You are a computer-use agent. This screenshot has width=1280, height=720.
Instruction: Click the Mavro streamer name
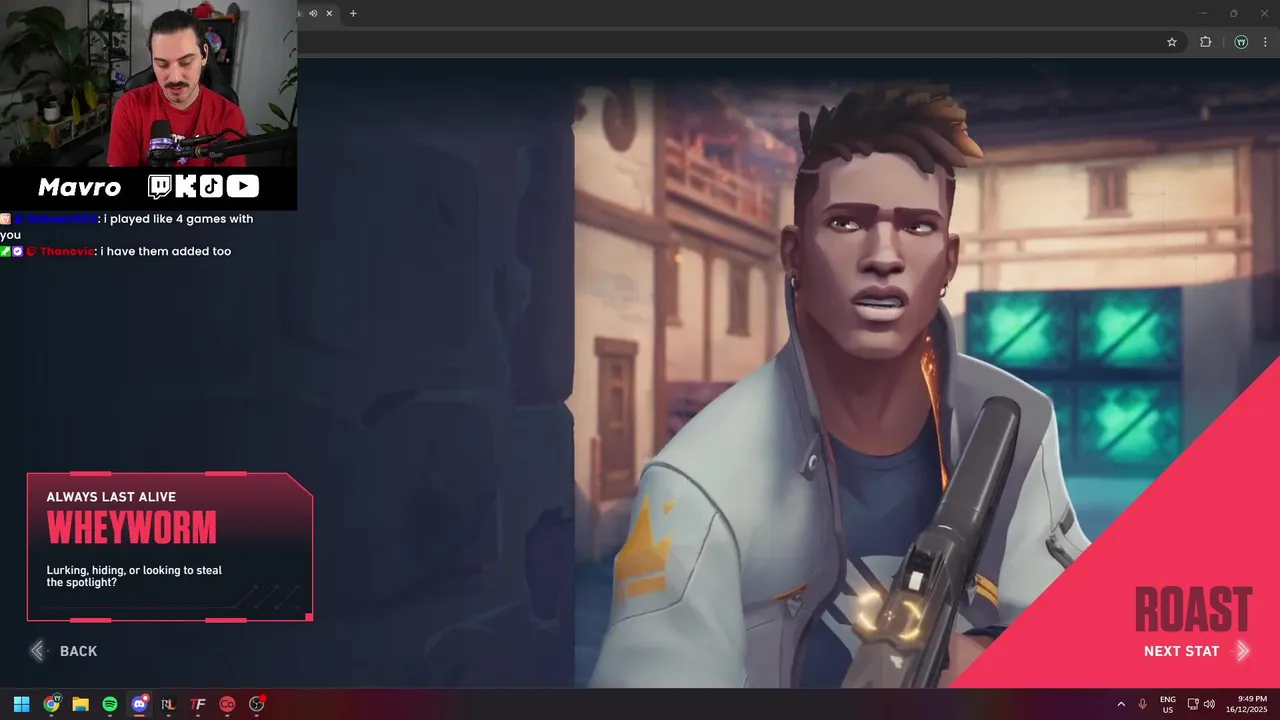pyautogui.click(x=79, y=187)
